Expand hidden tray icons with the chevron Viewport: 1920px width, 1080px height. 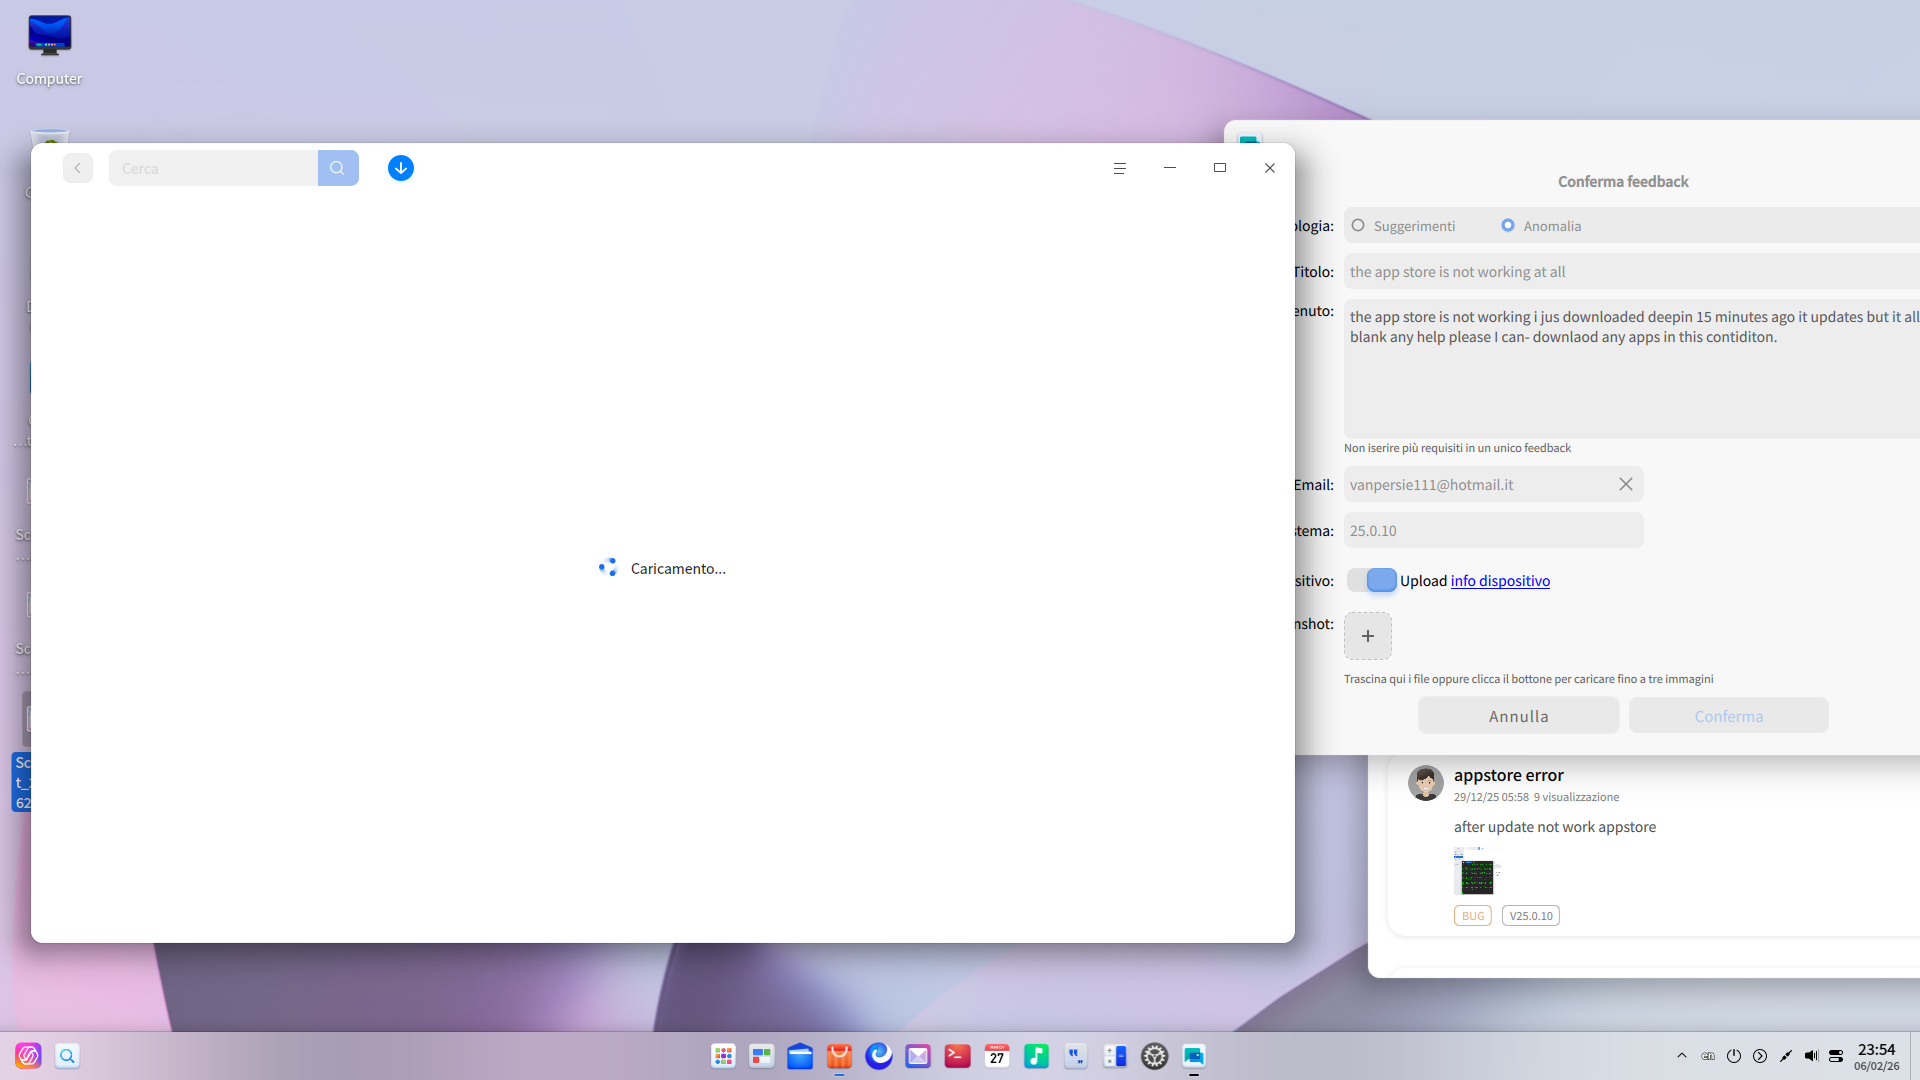pos(1681,1055)
